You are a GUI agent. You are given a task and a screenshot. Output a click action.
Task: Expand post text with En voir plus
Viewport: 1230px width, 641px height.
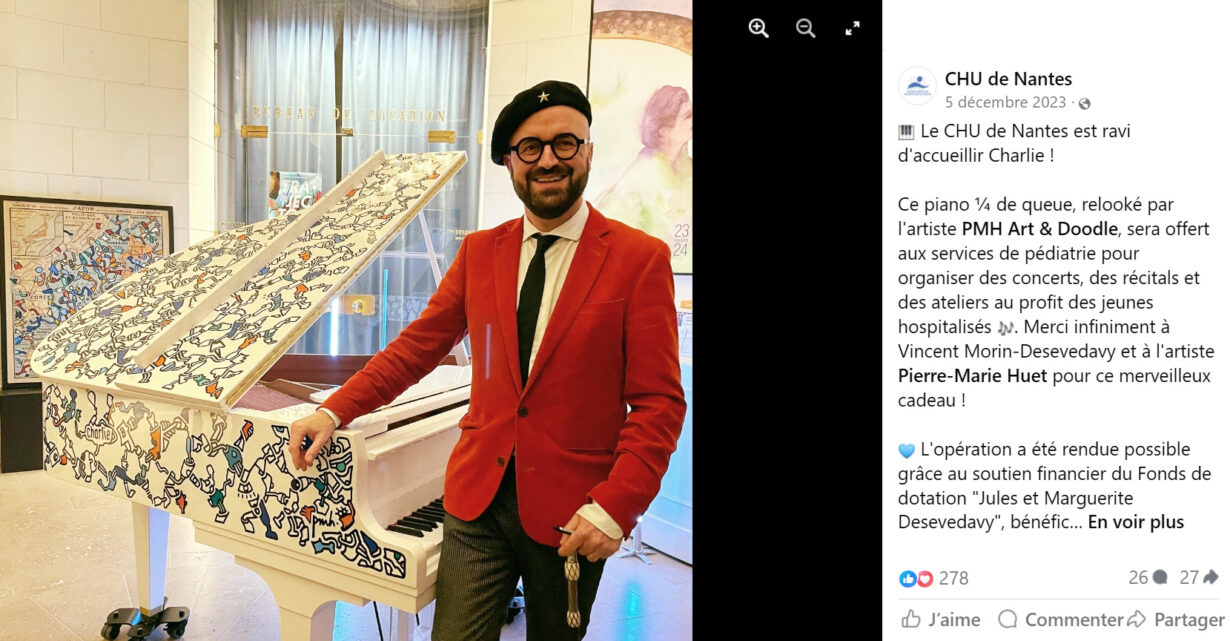[1136, 522]
